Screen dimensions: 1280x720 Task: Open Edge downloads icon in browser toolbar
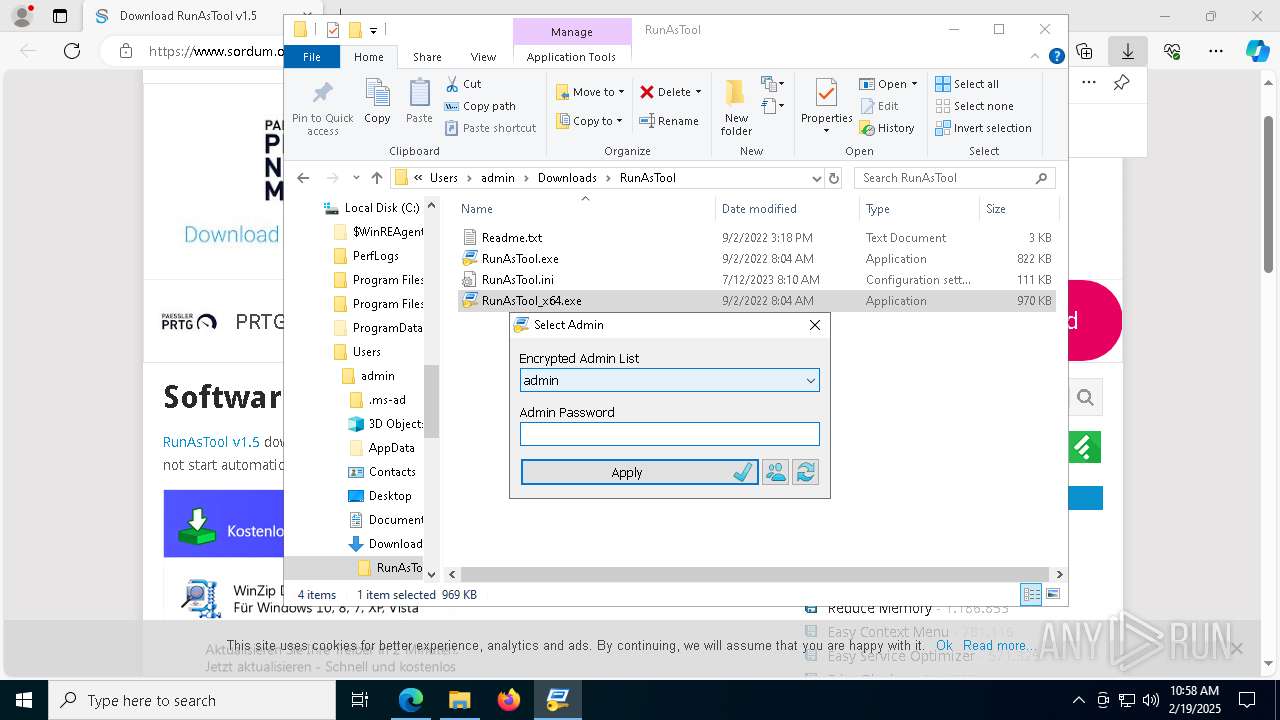[1127, 51]
